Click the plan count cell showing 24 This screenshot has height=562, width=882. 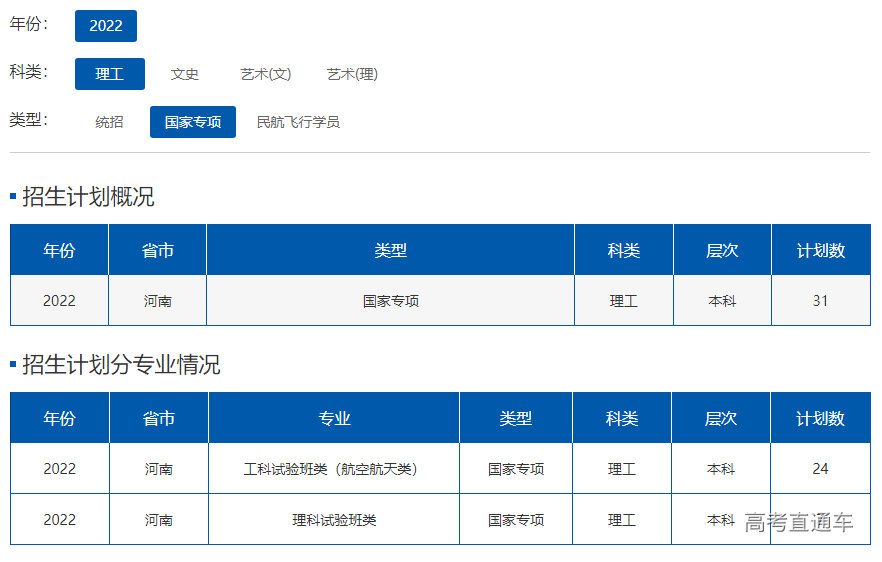point(820,468)
